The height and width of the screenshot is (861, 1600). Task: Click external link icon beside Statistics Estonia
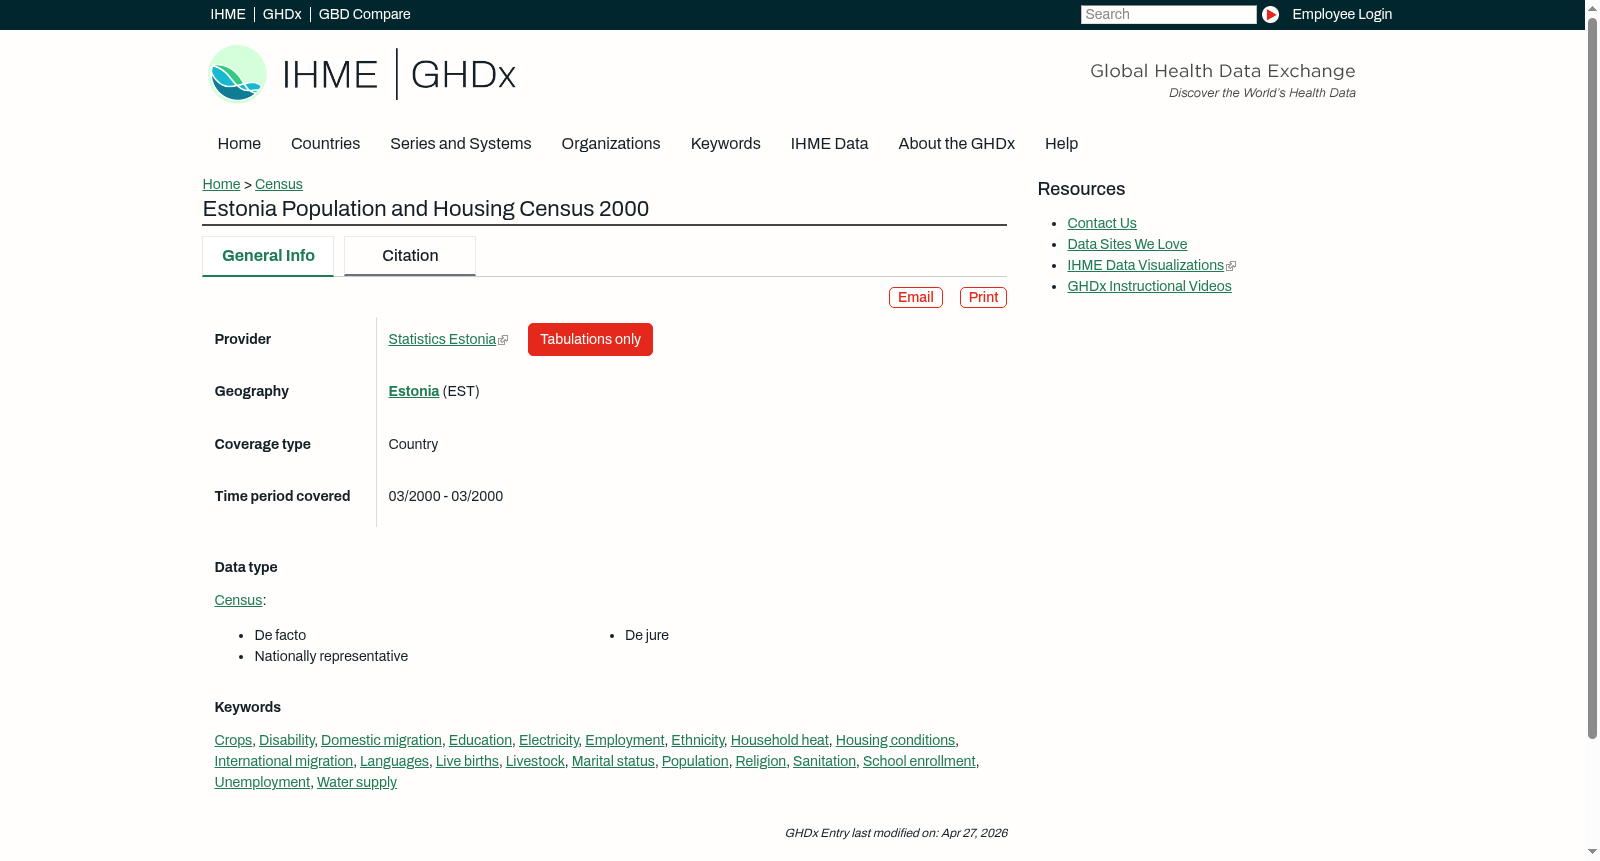[x=503, y=340]
